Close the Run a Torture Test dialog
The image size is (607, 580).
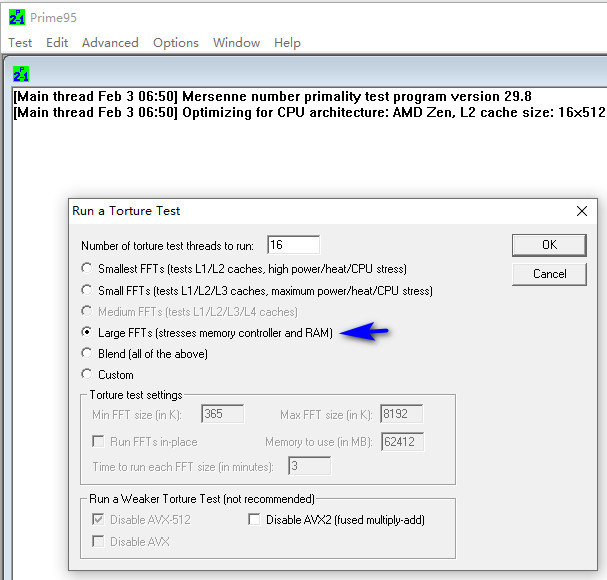(x=581, y=211)
